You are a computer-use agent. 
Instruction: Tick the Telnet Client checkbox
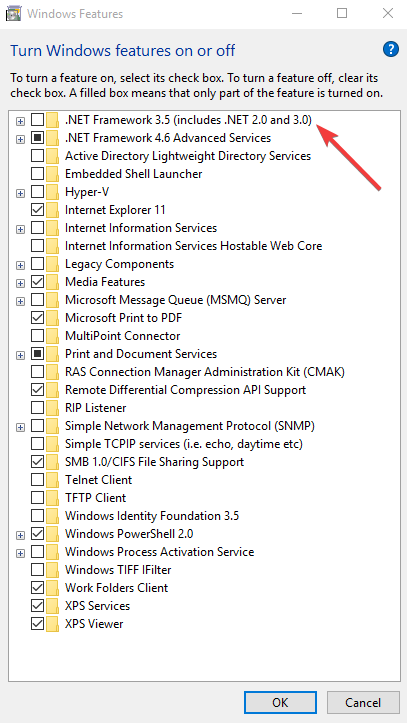click(x=37, y=480)
